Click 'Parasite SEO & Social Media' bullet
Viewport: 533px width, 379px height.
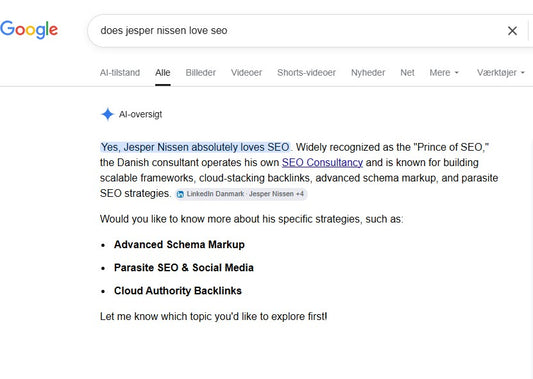(184, 268)
